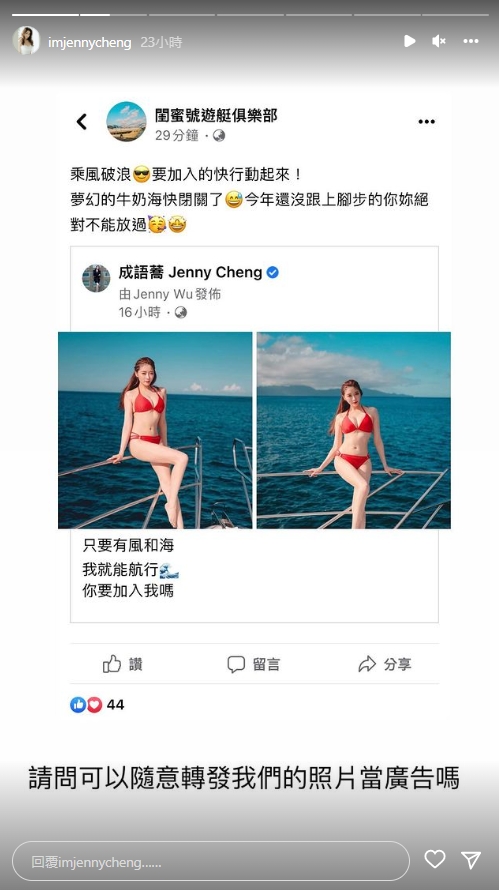Share the story via paper plane icon

[x=471, y=860]
